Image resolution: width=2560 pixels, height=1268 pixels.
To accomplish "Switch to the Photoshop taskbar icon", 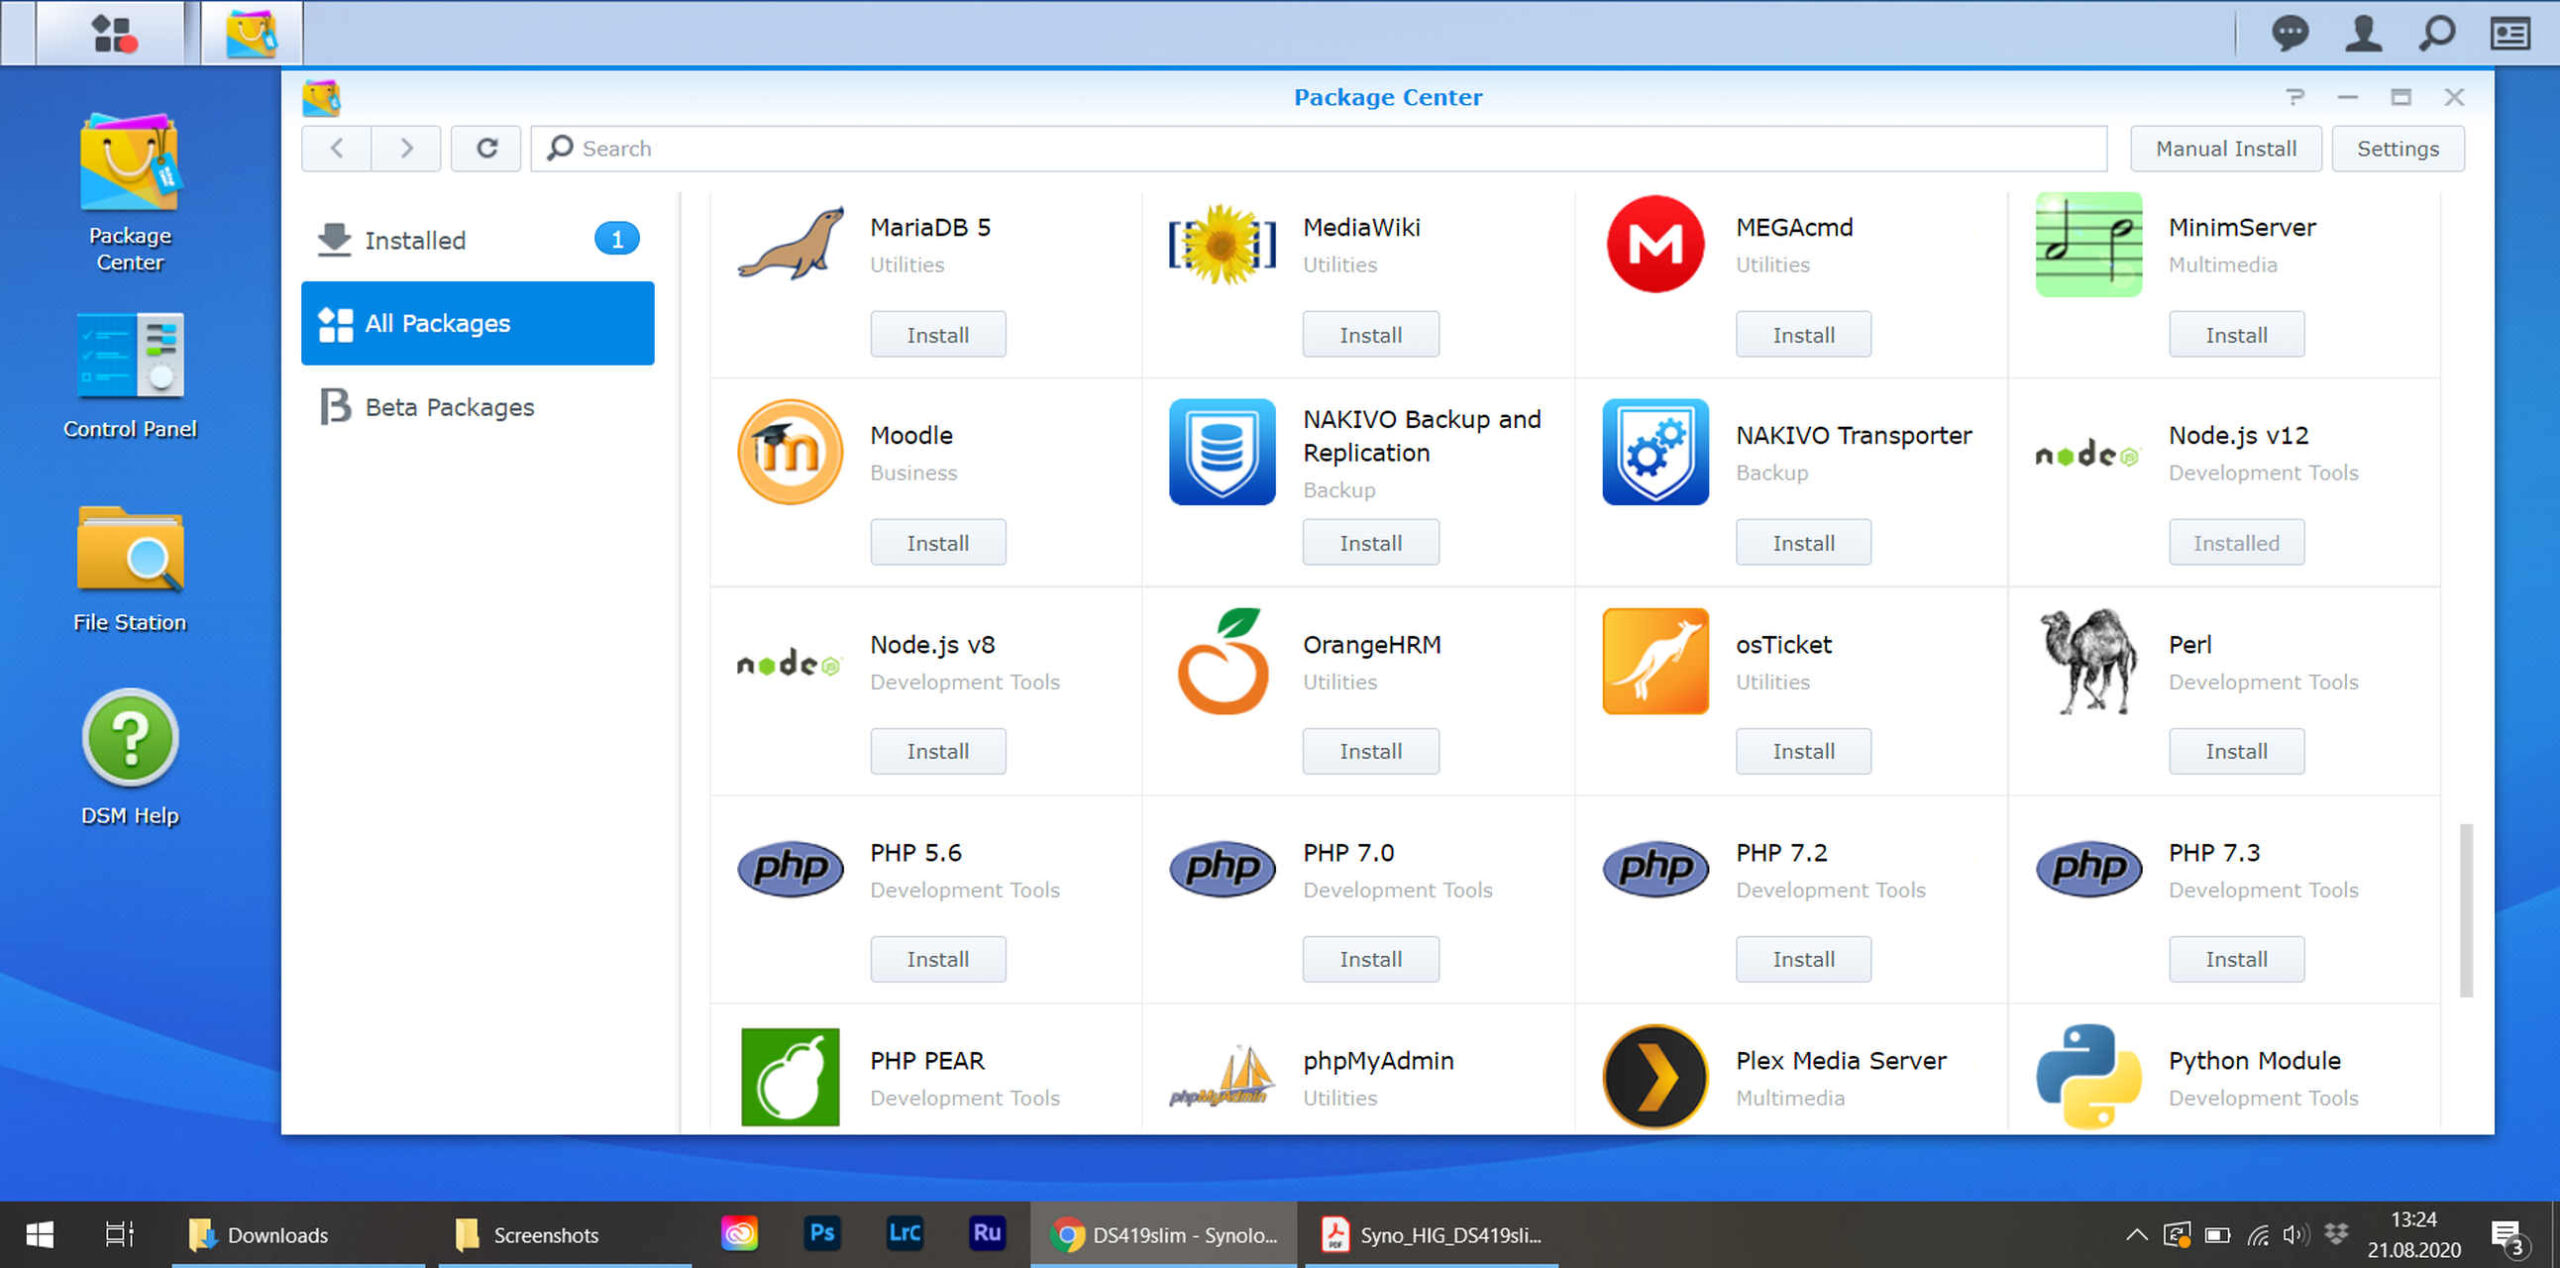I will (822, 1233).
